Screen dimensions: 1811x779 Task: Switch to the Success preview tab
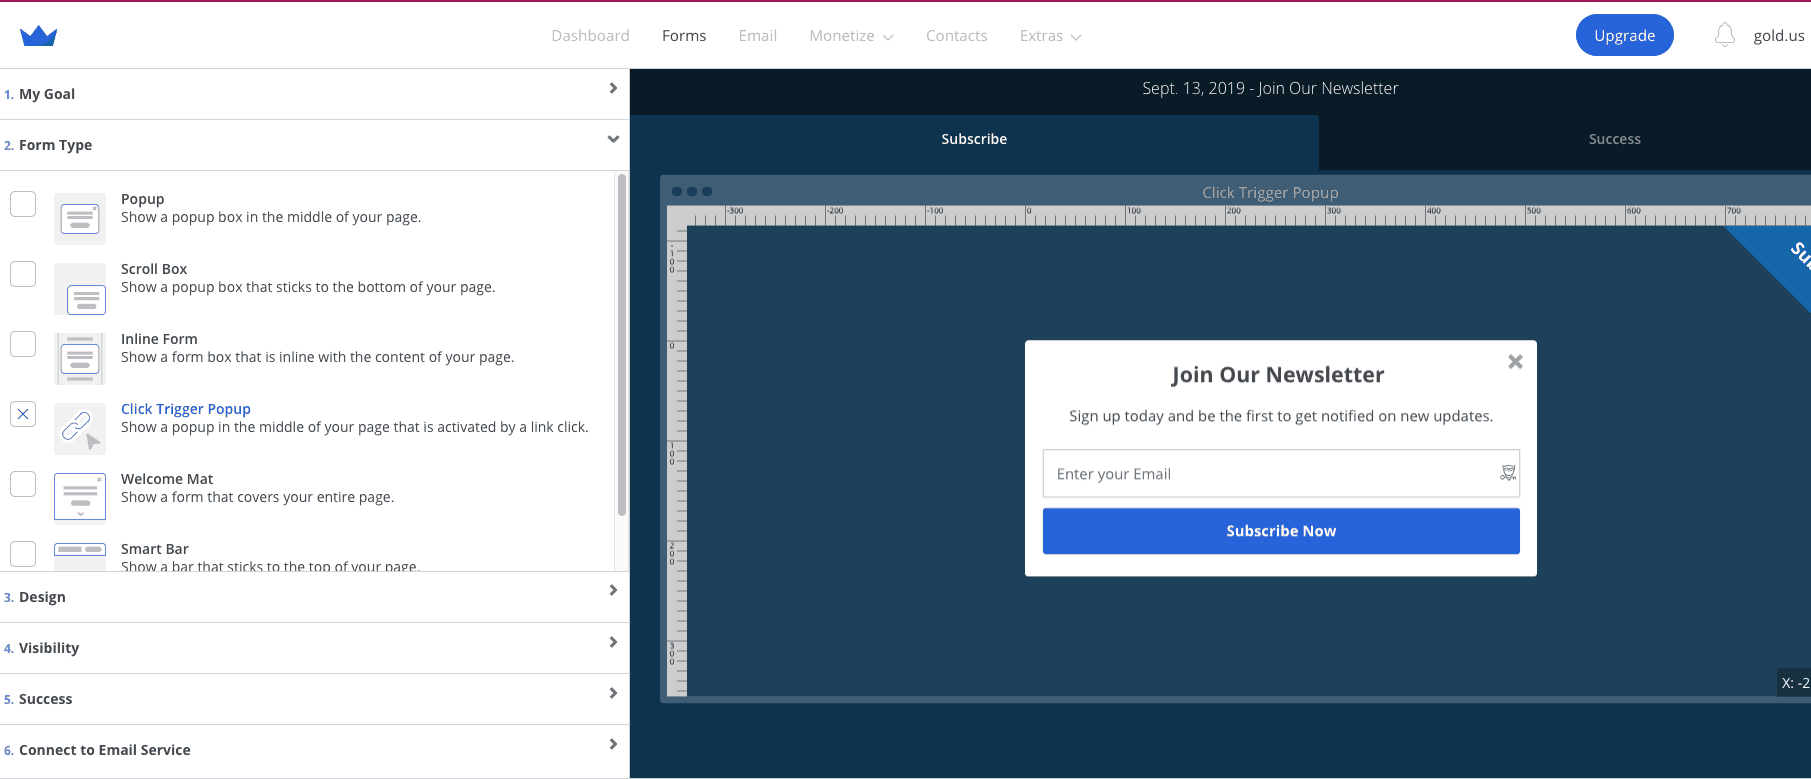coord(1614,139)
